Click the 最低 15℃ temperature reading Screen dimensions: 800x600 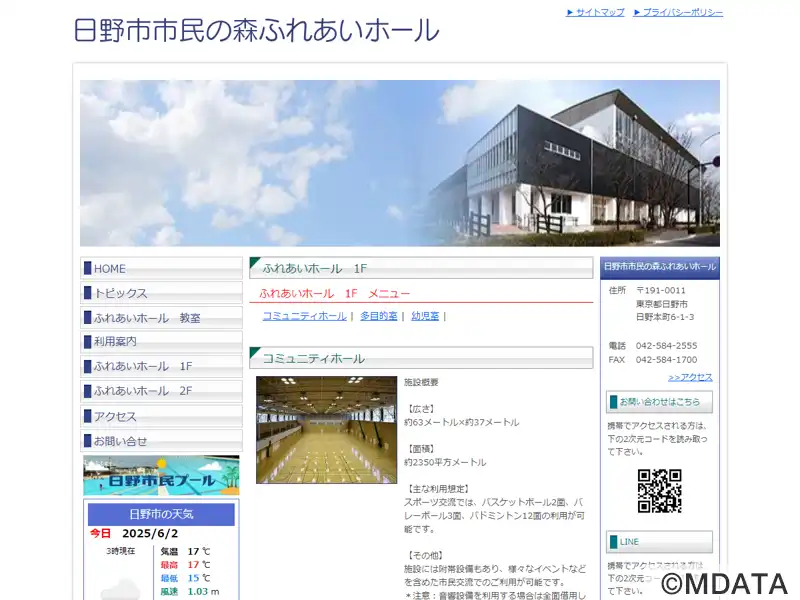pyautogui.click(x=185, y=578)
